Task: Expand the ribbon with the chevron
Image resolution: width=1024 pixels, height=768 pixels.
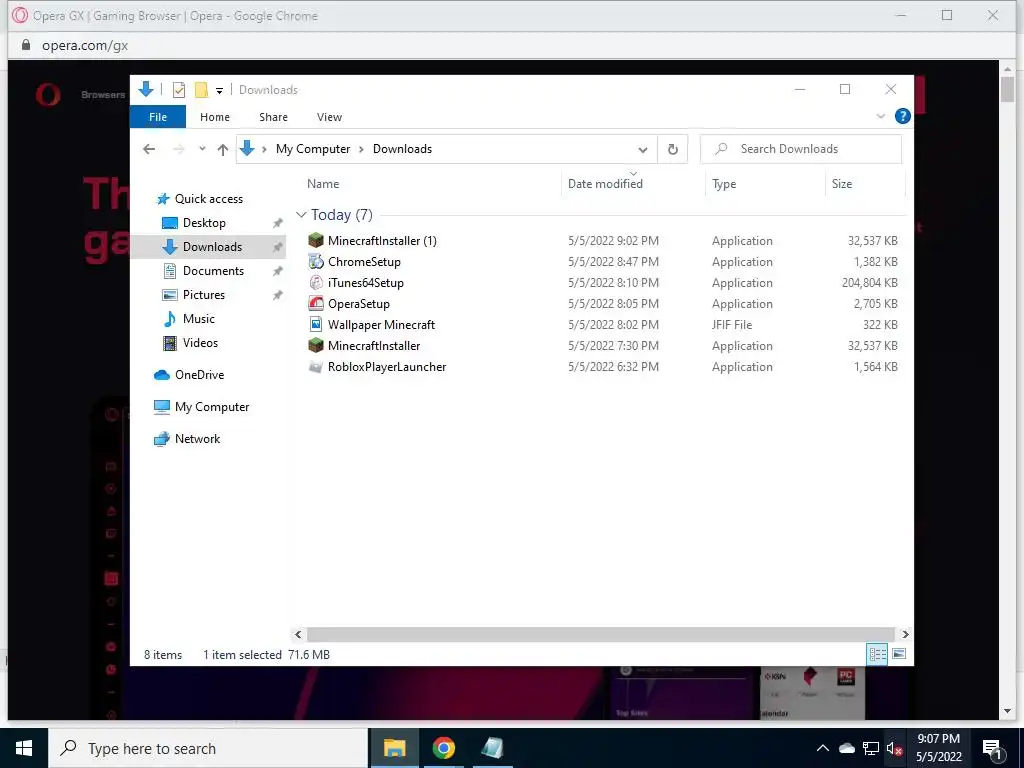Action: coord(880,116)
